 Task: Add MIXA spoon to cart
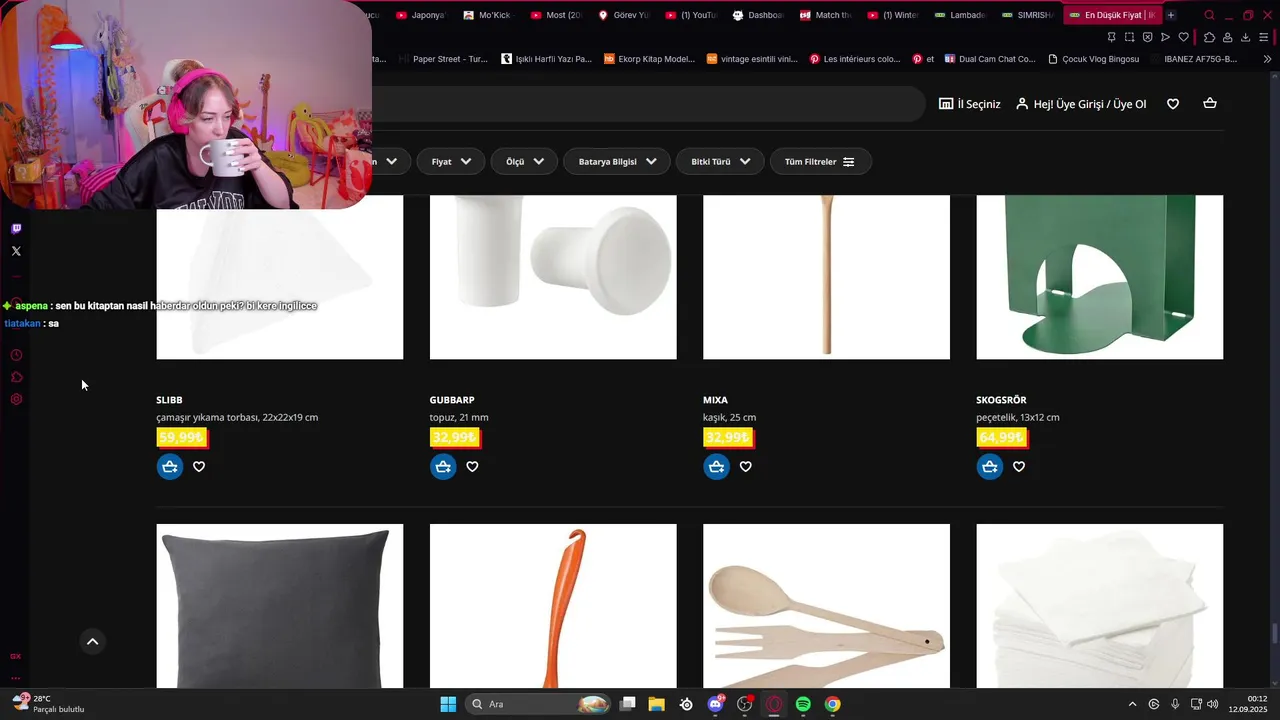716,467
